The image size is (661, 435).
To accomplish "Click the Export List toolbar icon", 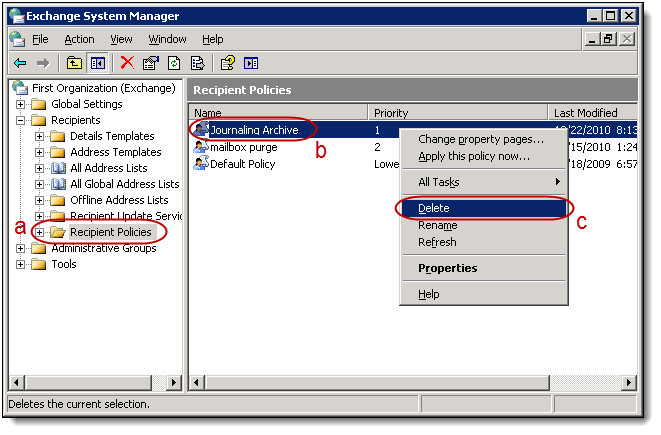I will (x=197, y=64).
